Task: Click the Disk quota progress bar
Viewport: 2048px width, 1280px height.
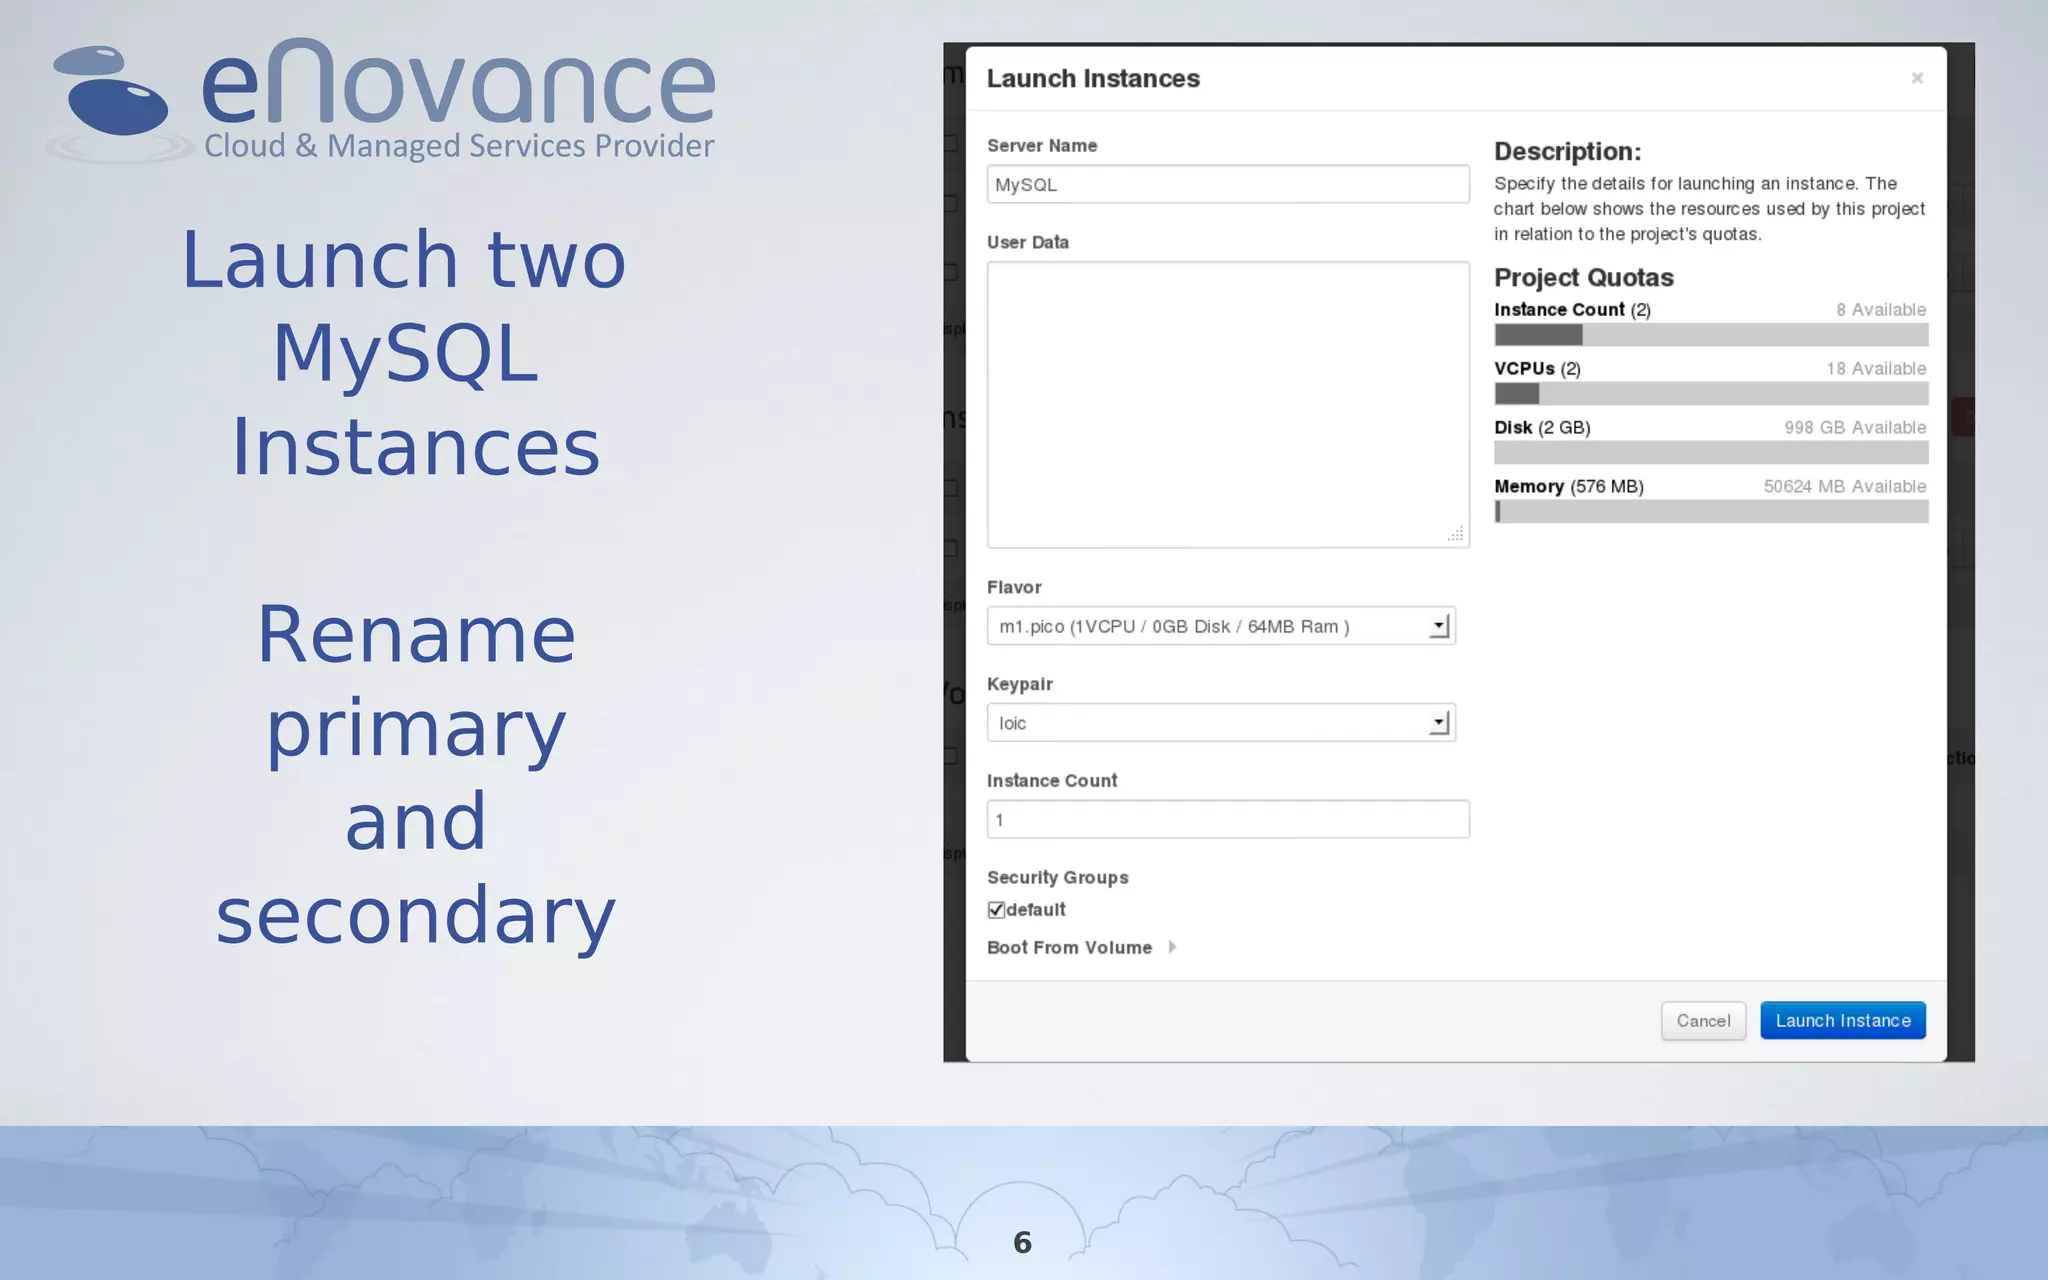Action: tap(1711, 453)
